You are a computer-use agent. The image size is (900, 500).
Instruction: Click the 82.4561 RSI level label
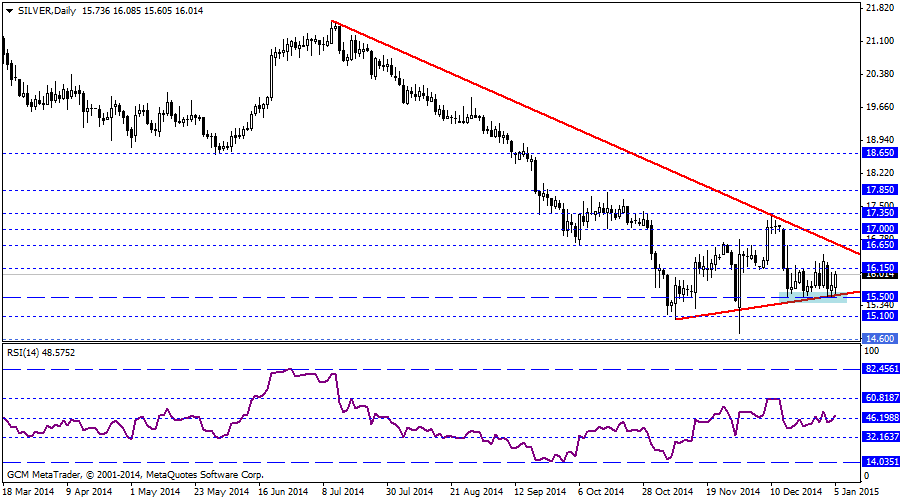tap(879, 369)
